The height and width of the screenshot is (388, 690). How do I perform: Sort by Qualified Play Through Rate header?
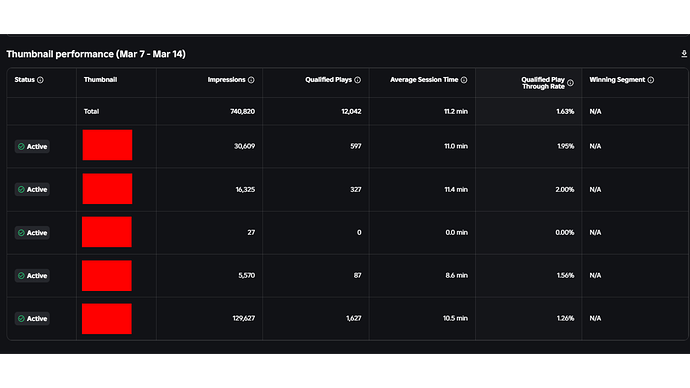click(543, 83)
